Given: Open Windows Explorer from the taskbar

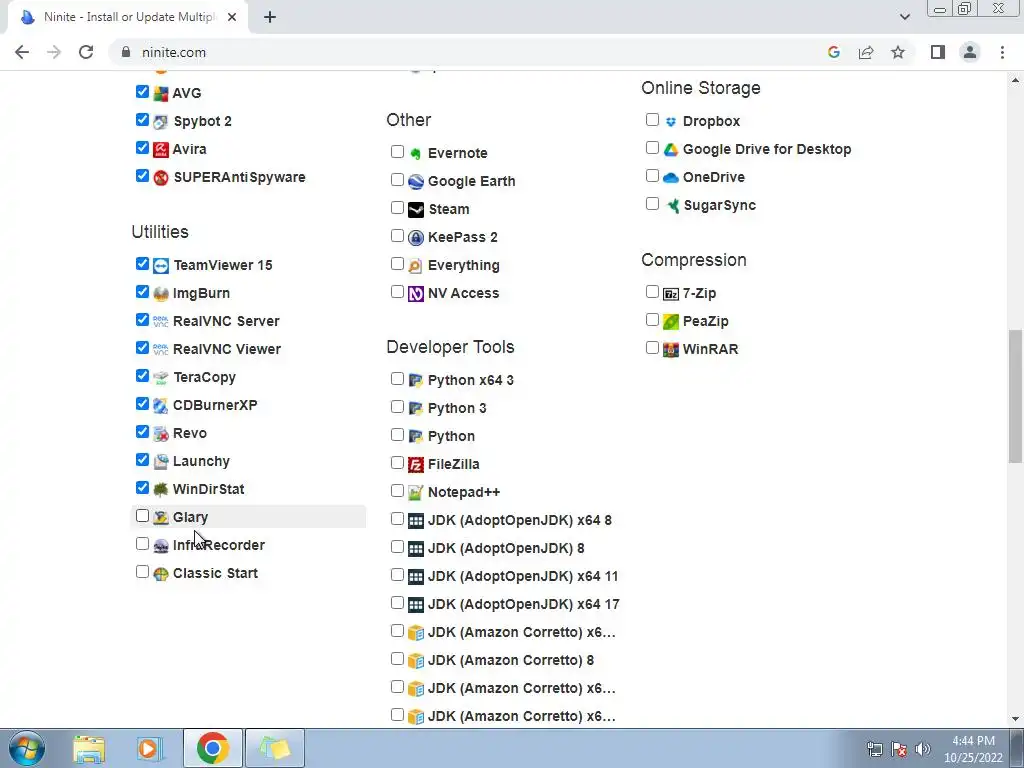Looking at the screenshot, I should (x=89, y=748).
